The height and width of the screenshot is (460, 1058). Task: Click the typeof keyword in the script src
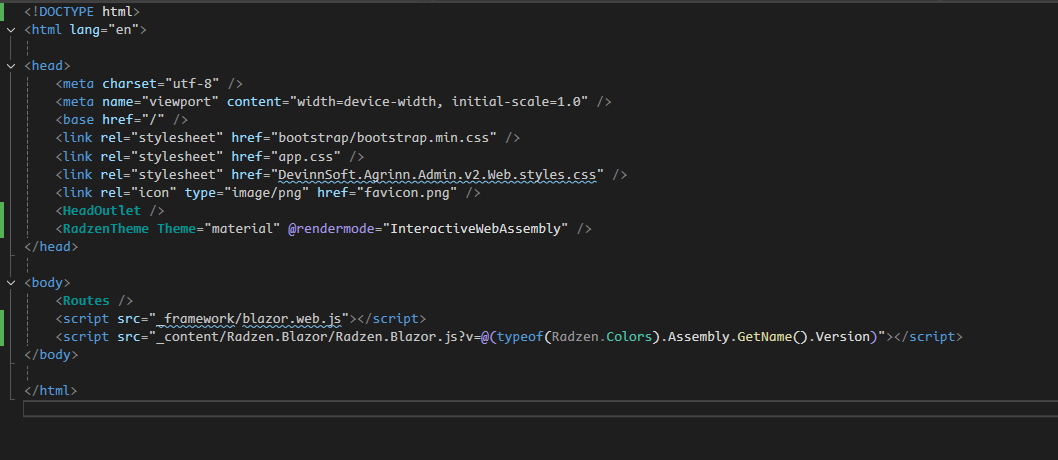(521, 337)
